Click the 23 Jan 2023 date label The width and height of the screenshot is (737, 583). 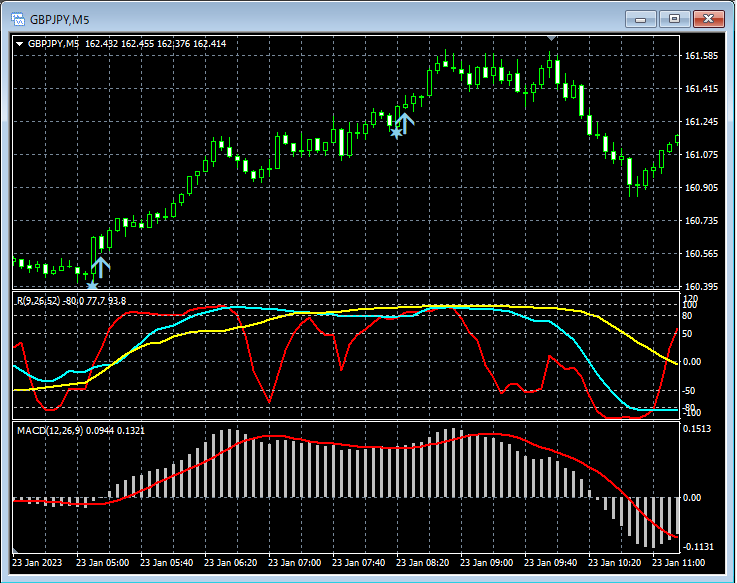click(x=37, y=563)
